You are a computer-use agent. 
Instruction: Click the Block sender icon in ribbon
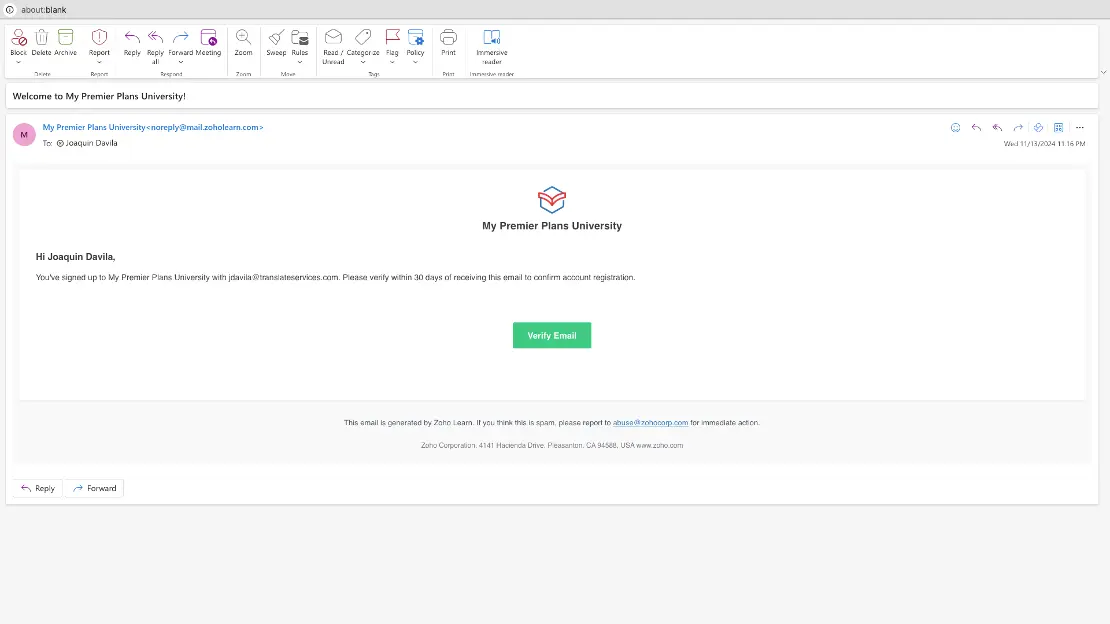pos(18,38)
